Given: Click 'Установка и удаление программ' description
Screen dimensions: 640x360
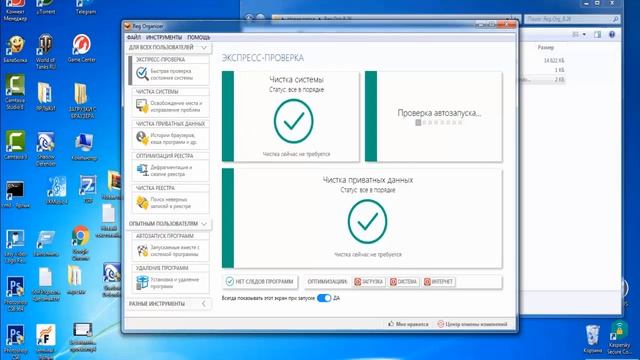Looking at the screenshot, I should click(175, 283).
